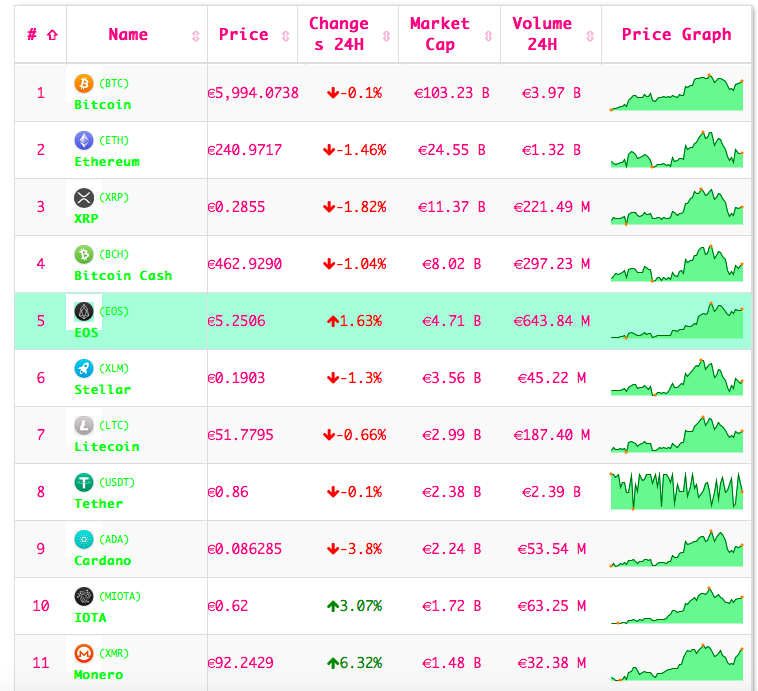
Task: Click the Monero orange logo icon
Action: click(x=84, y=653)
